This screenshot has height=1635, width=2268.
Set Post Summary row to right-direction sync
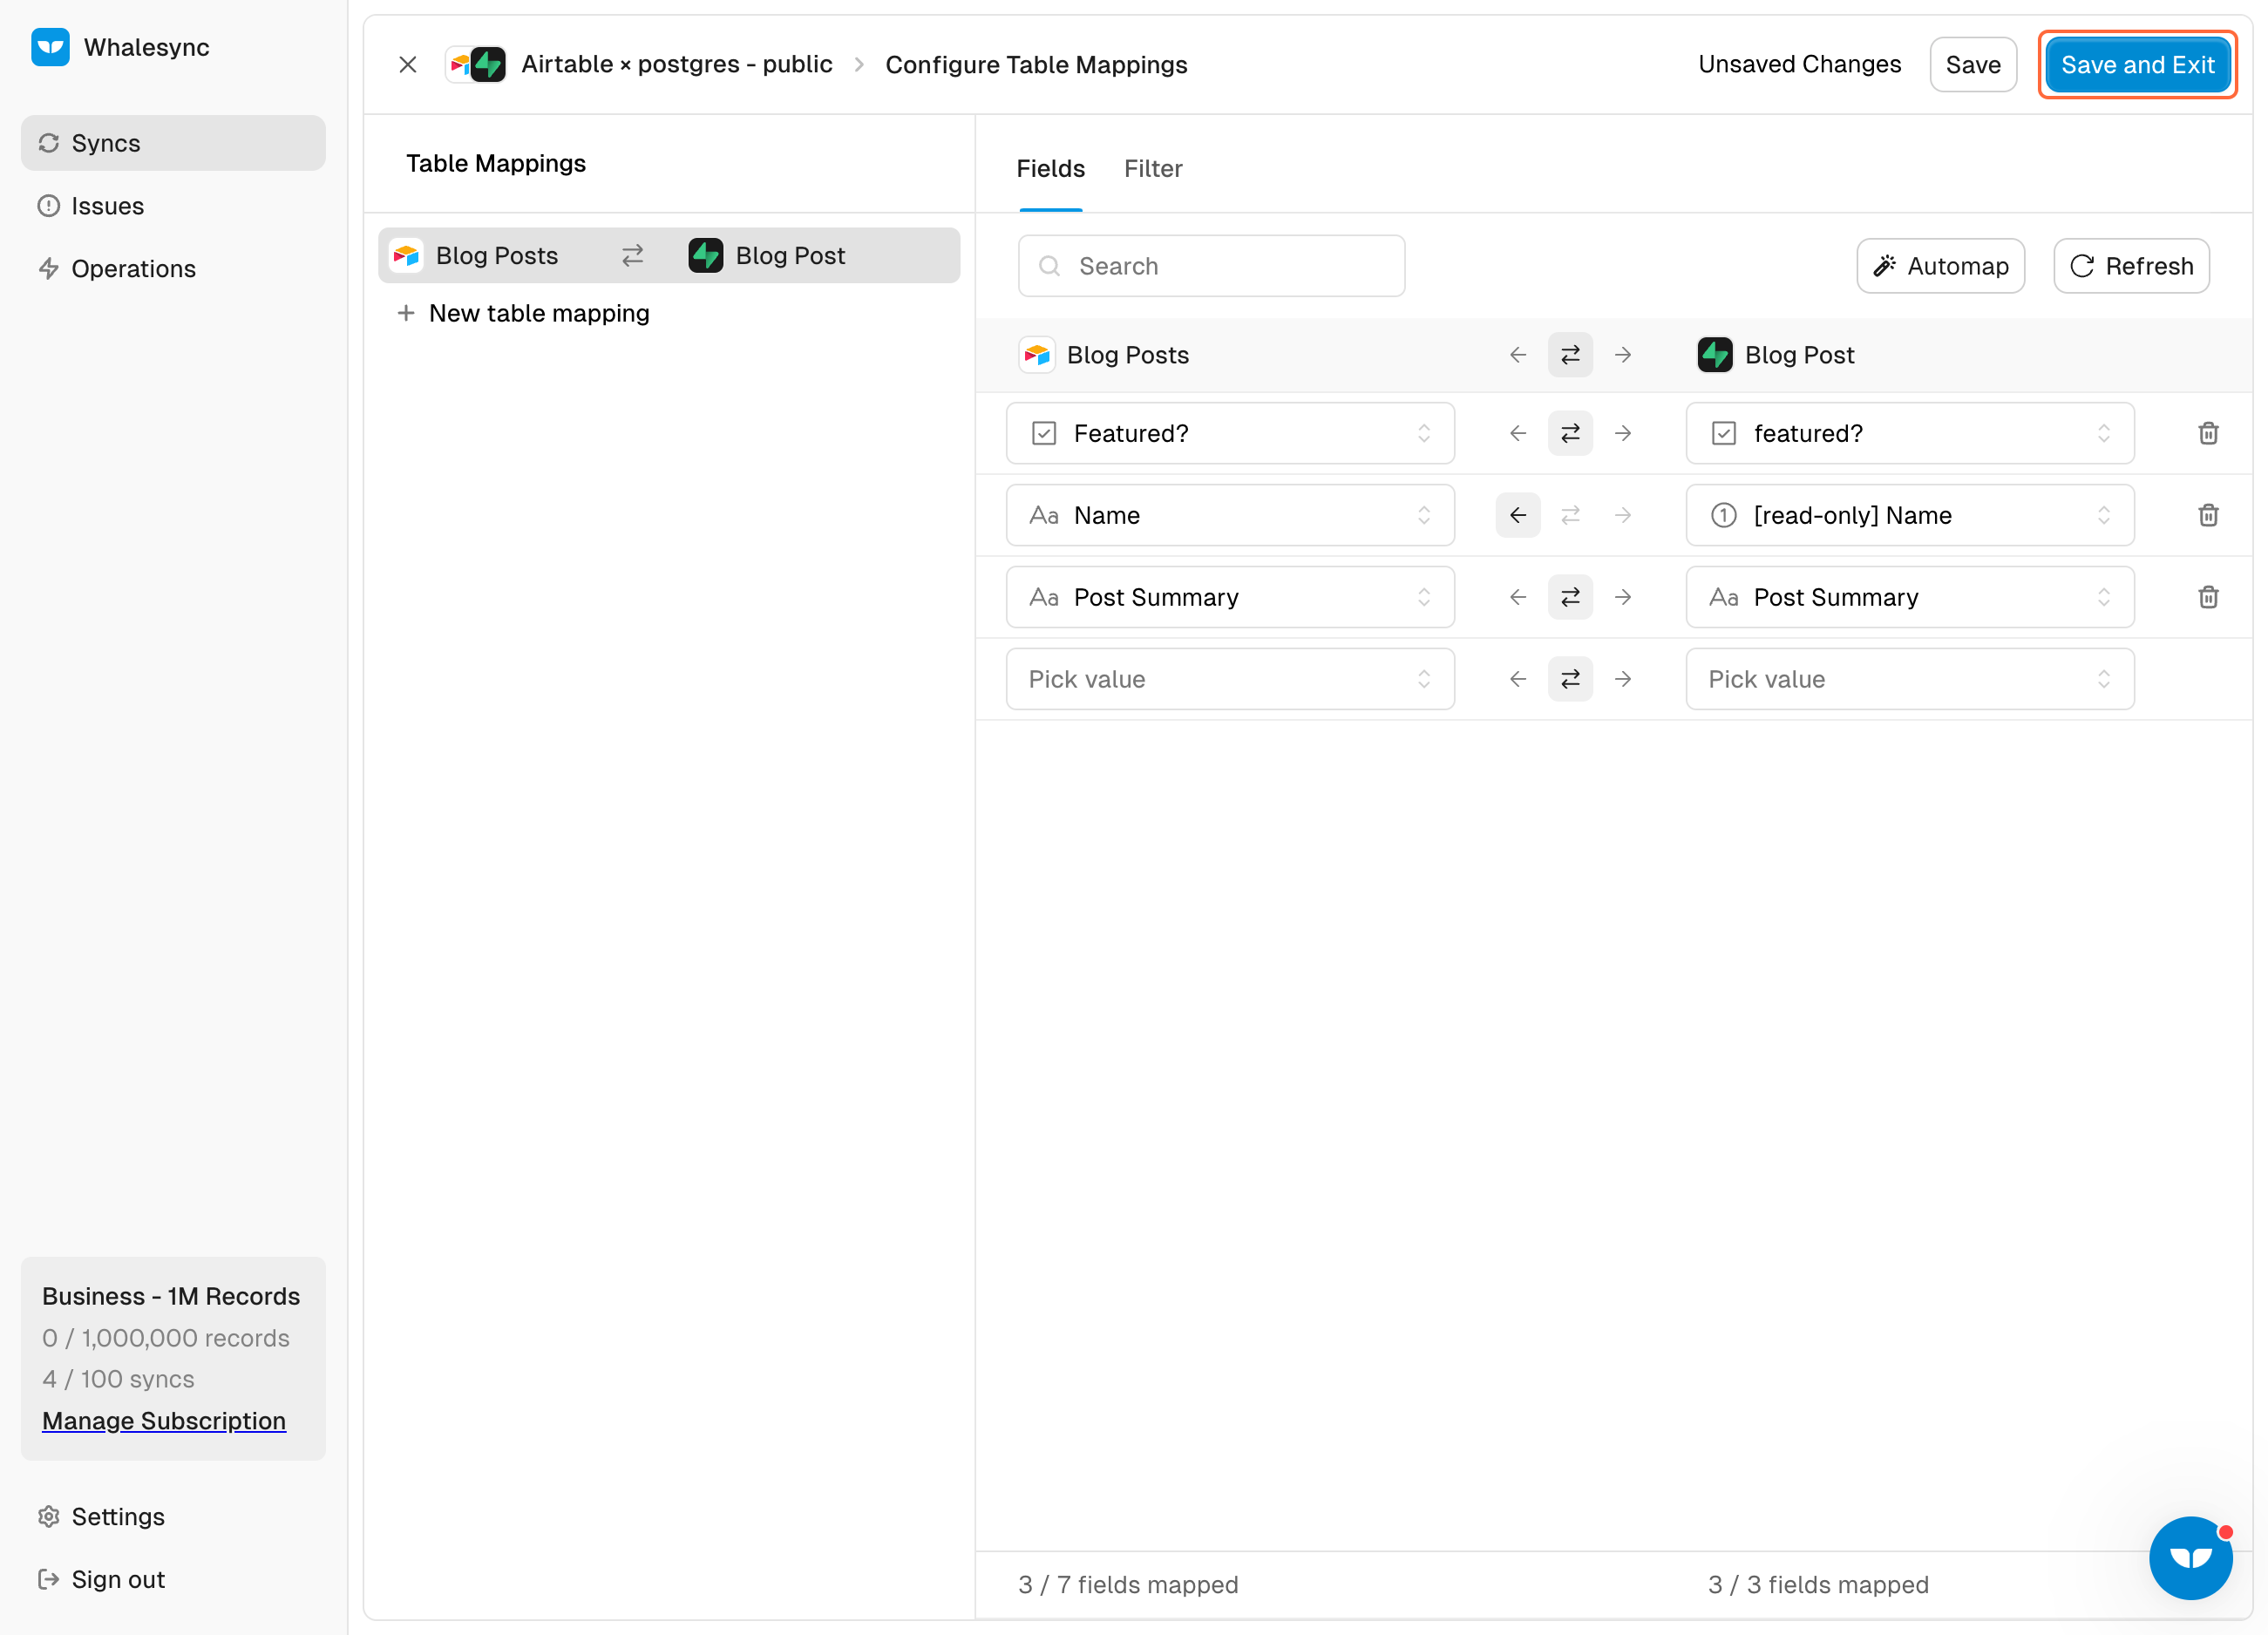[1623, 597]
